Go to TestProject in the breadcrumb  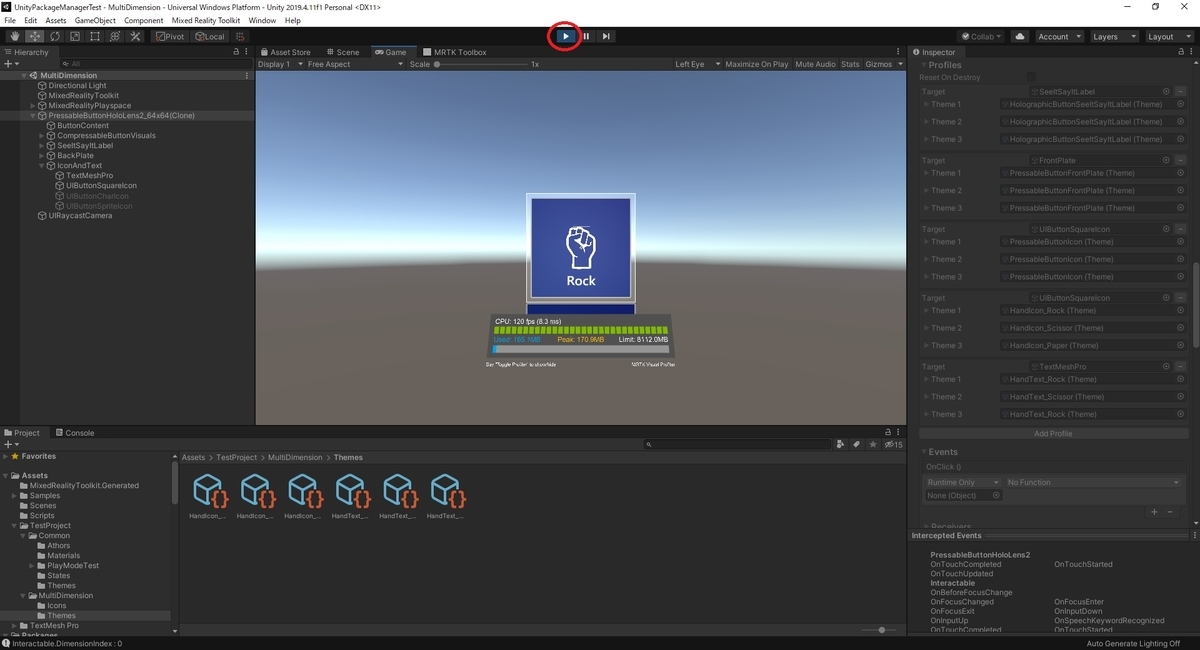[x=234, y=457]
